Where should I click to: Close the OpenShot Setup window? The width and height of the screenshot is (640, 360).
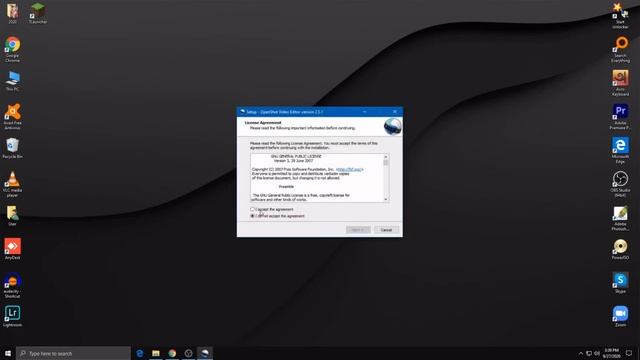[x=395, y=112]
